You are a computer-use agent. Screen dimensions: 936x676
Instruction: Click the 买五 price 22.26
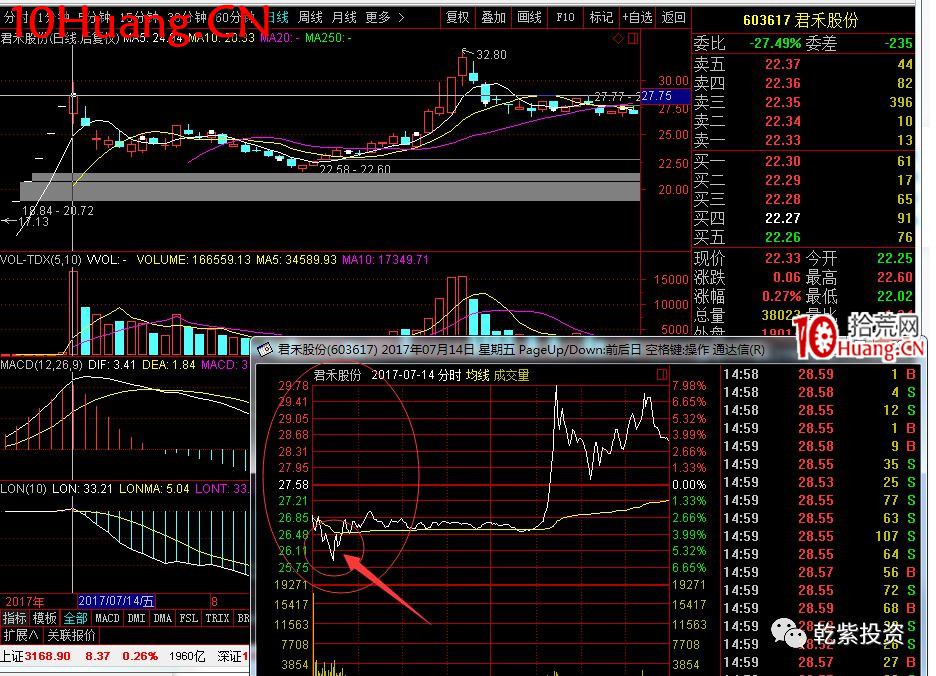(x=783, y=238)
